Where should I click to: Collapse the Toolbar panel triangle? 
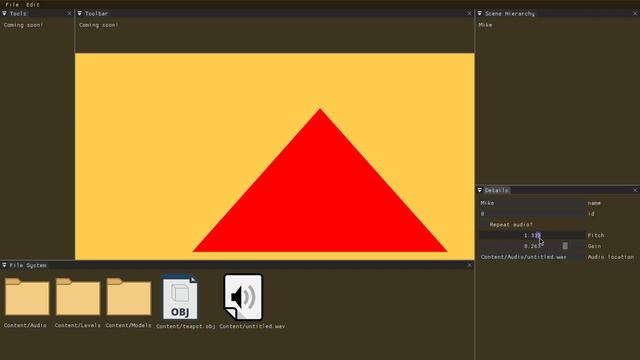tap(80, 13)
